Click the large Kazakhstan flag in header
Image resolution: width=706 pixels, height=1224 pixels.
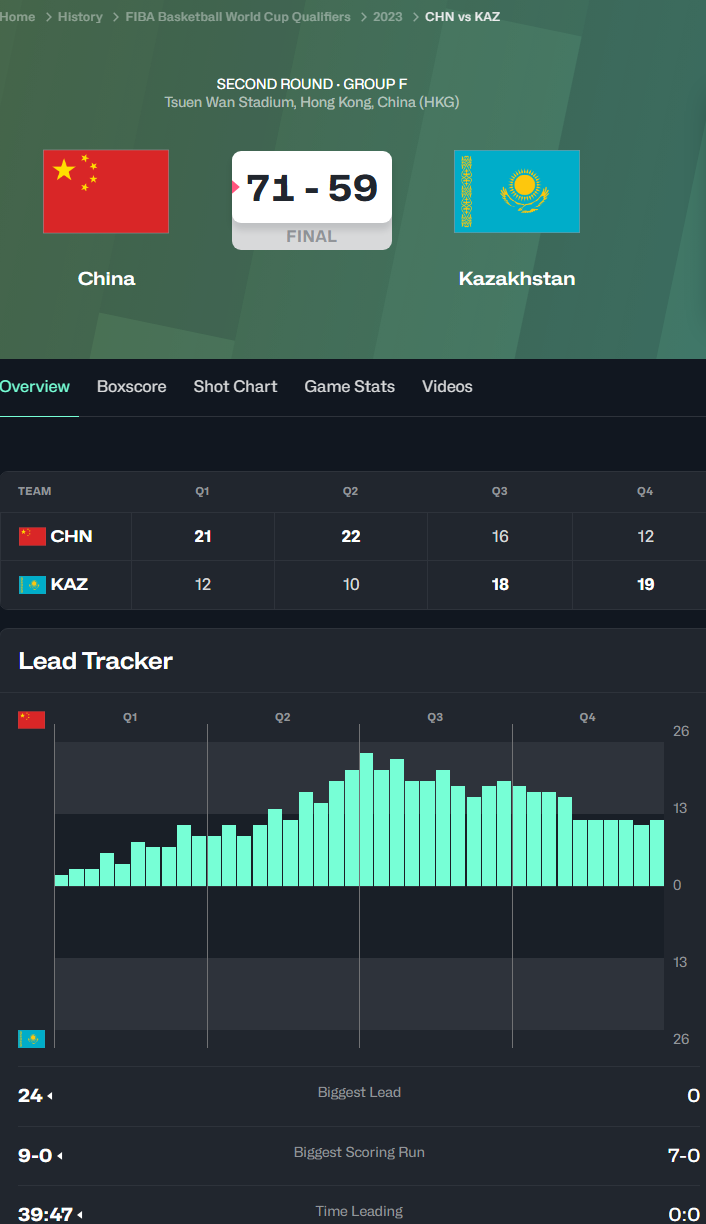(516, 191)
